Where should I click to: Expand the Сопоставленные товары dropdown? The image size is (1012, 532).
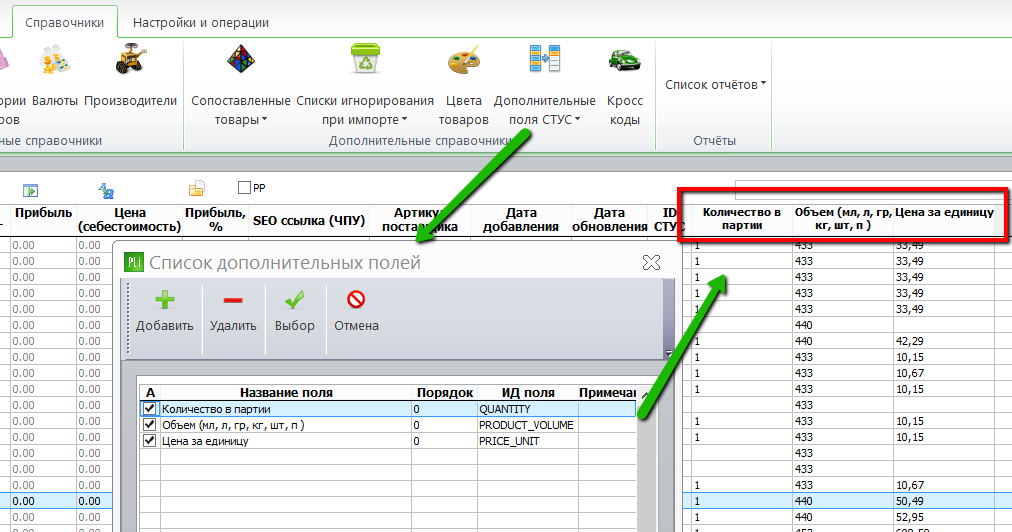pos(265,119)
